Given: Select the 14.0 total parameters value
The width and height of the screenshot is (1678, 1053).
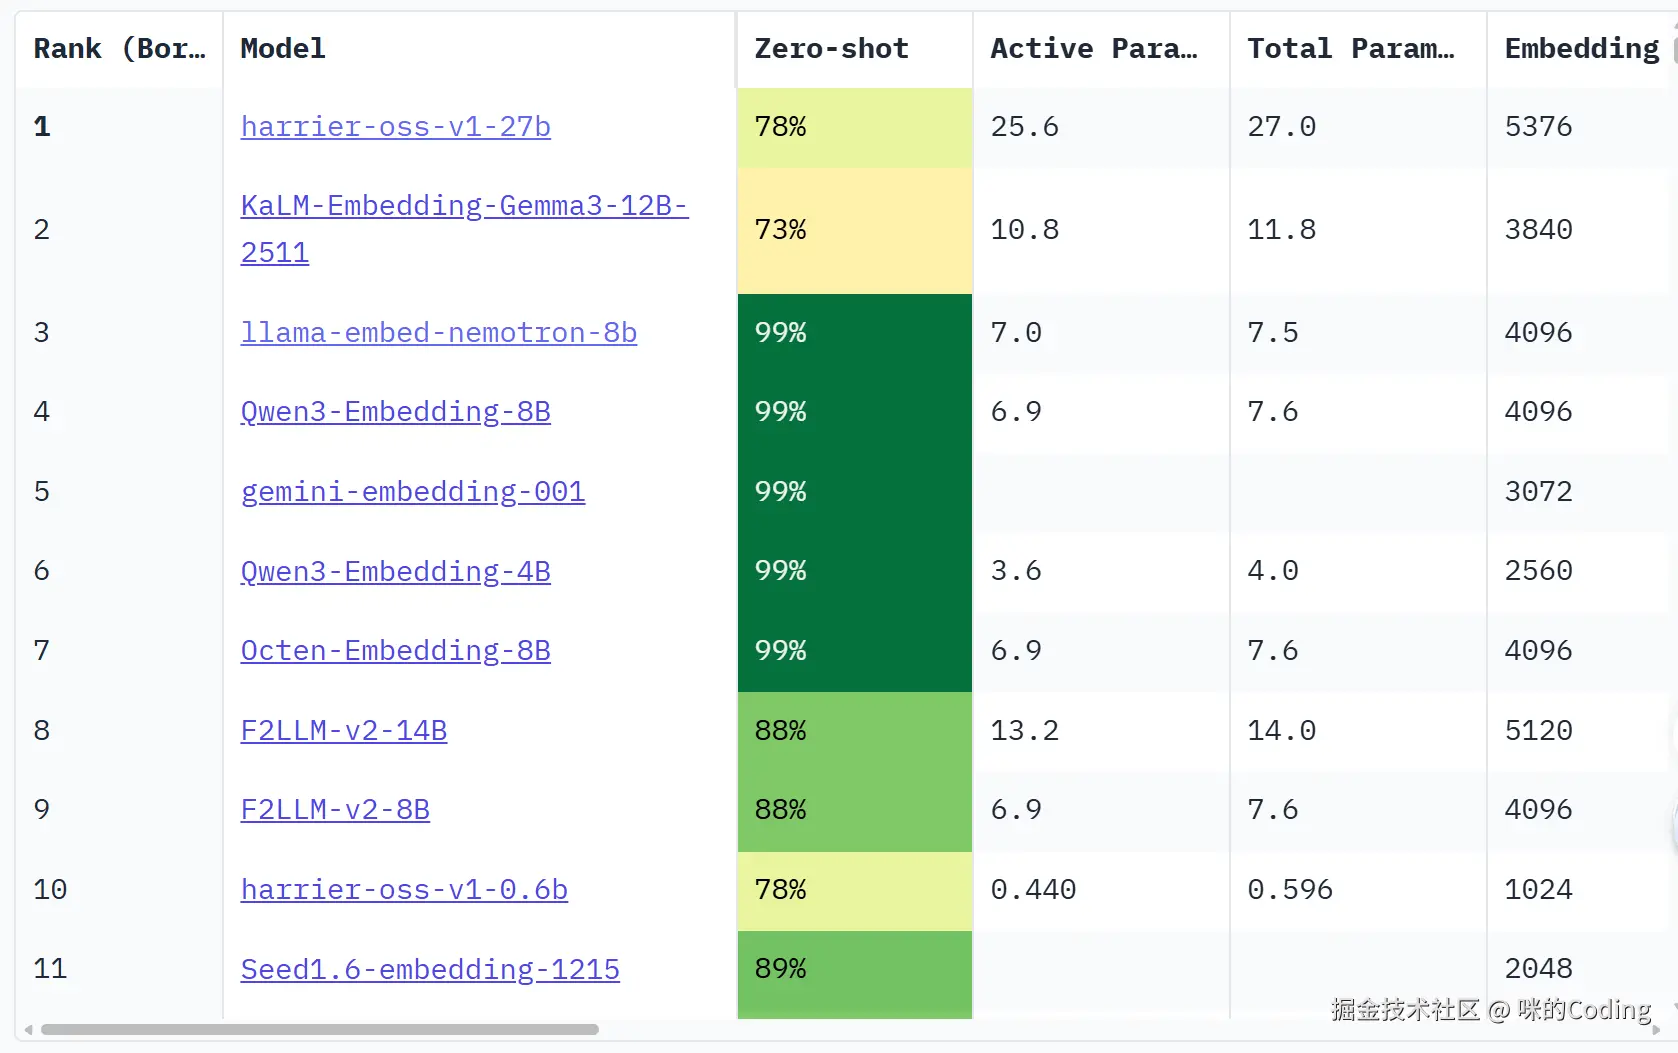Looking at the screenshot, I should coord(1281,731).
